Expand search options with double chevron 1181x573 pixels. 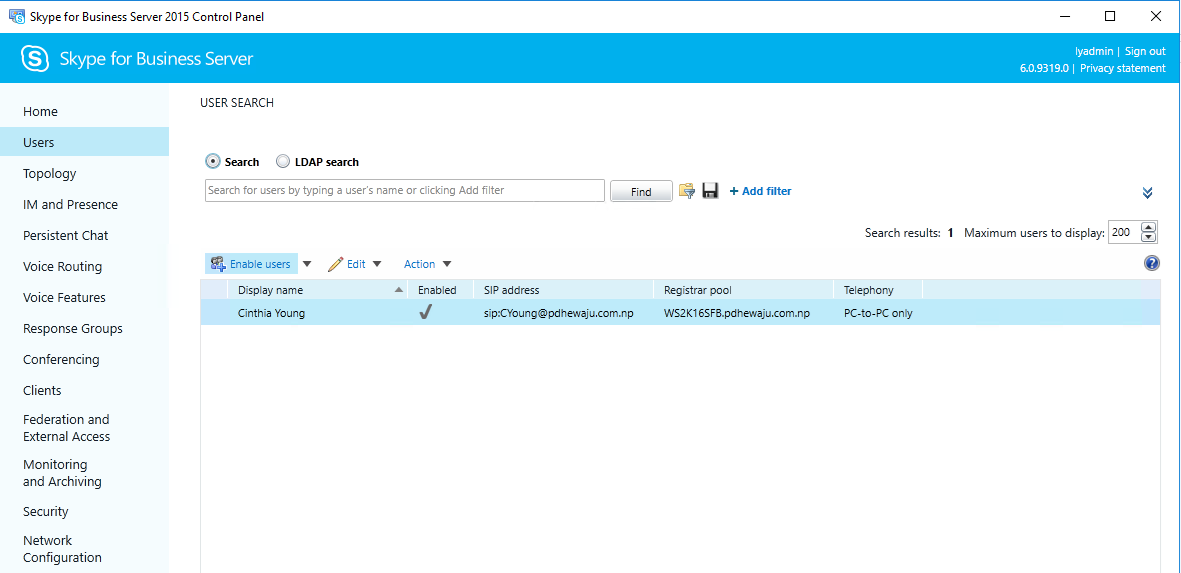point(1147,193)
